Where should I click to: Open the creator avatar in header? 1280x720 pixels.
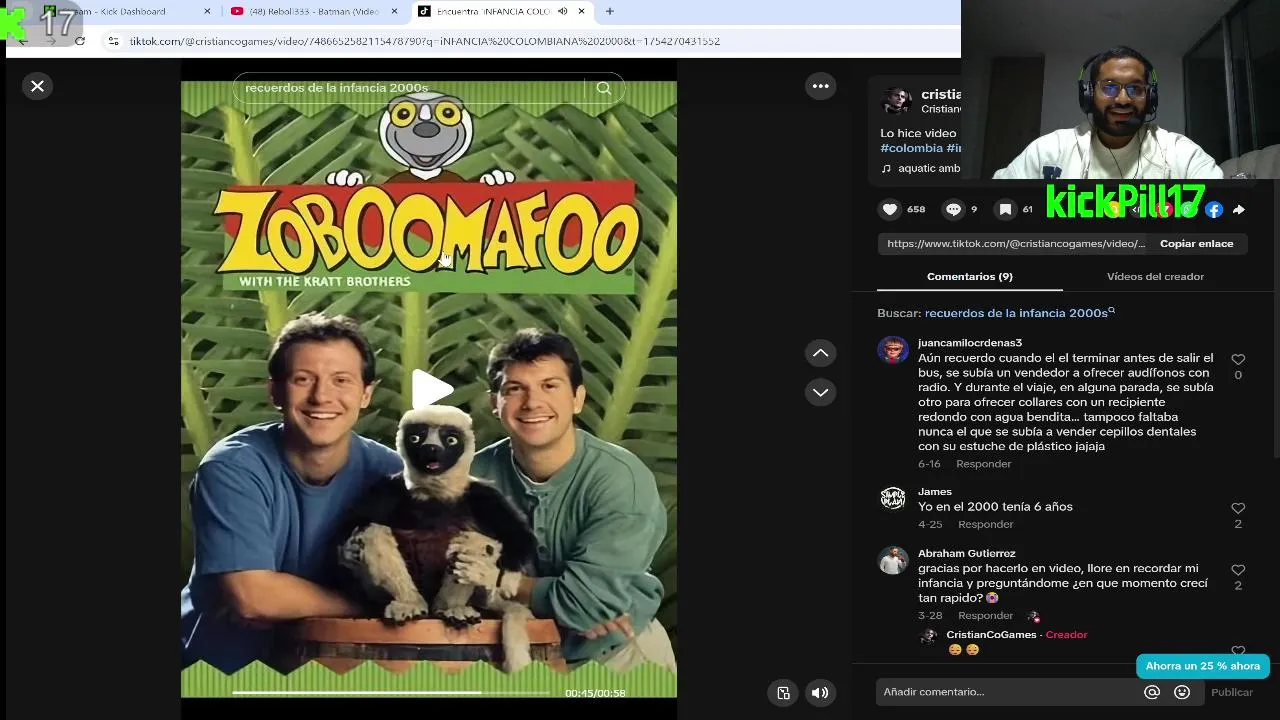pos(896,101)
